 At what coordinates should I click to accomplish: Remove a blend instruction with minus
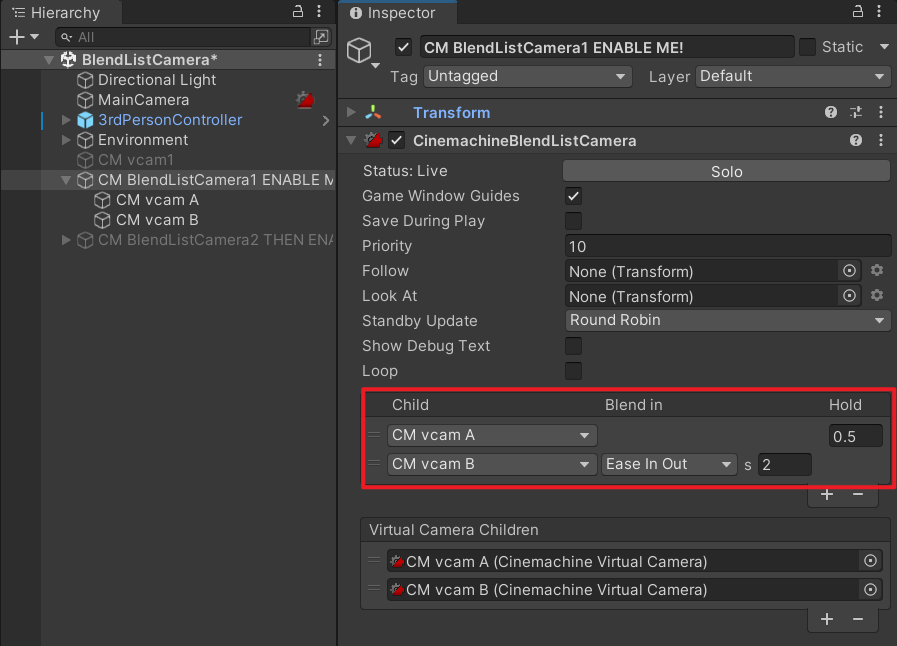tap(858, 494)
